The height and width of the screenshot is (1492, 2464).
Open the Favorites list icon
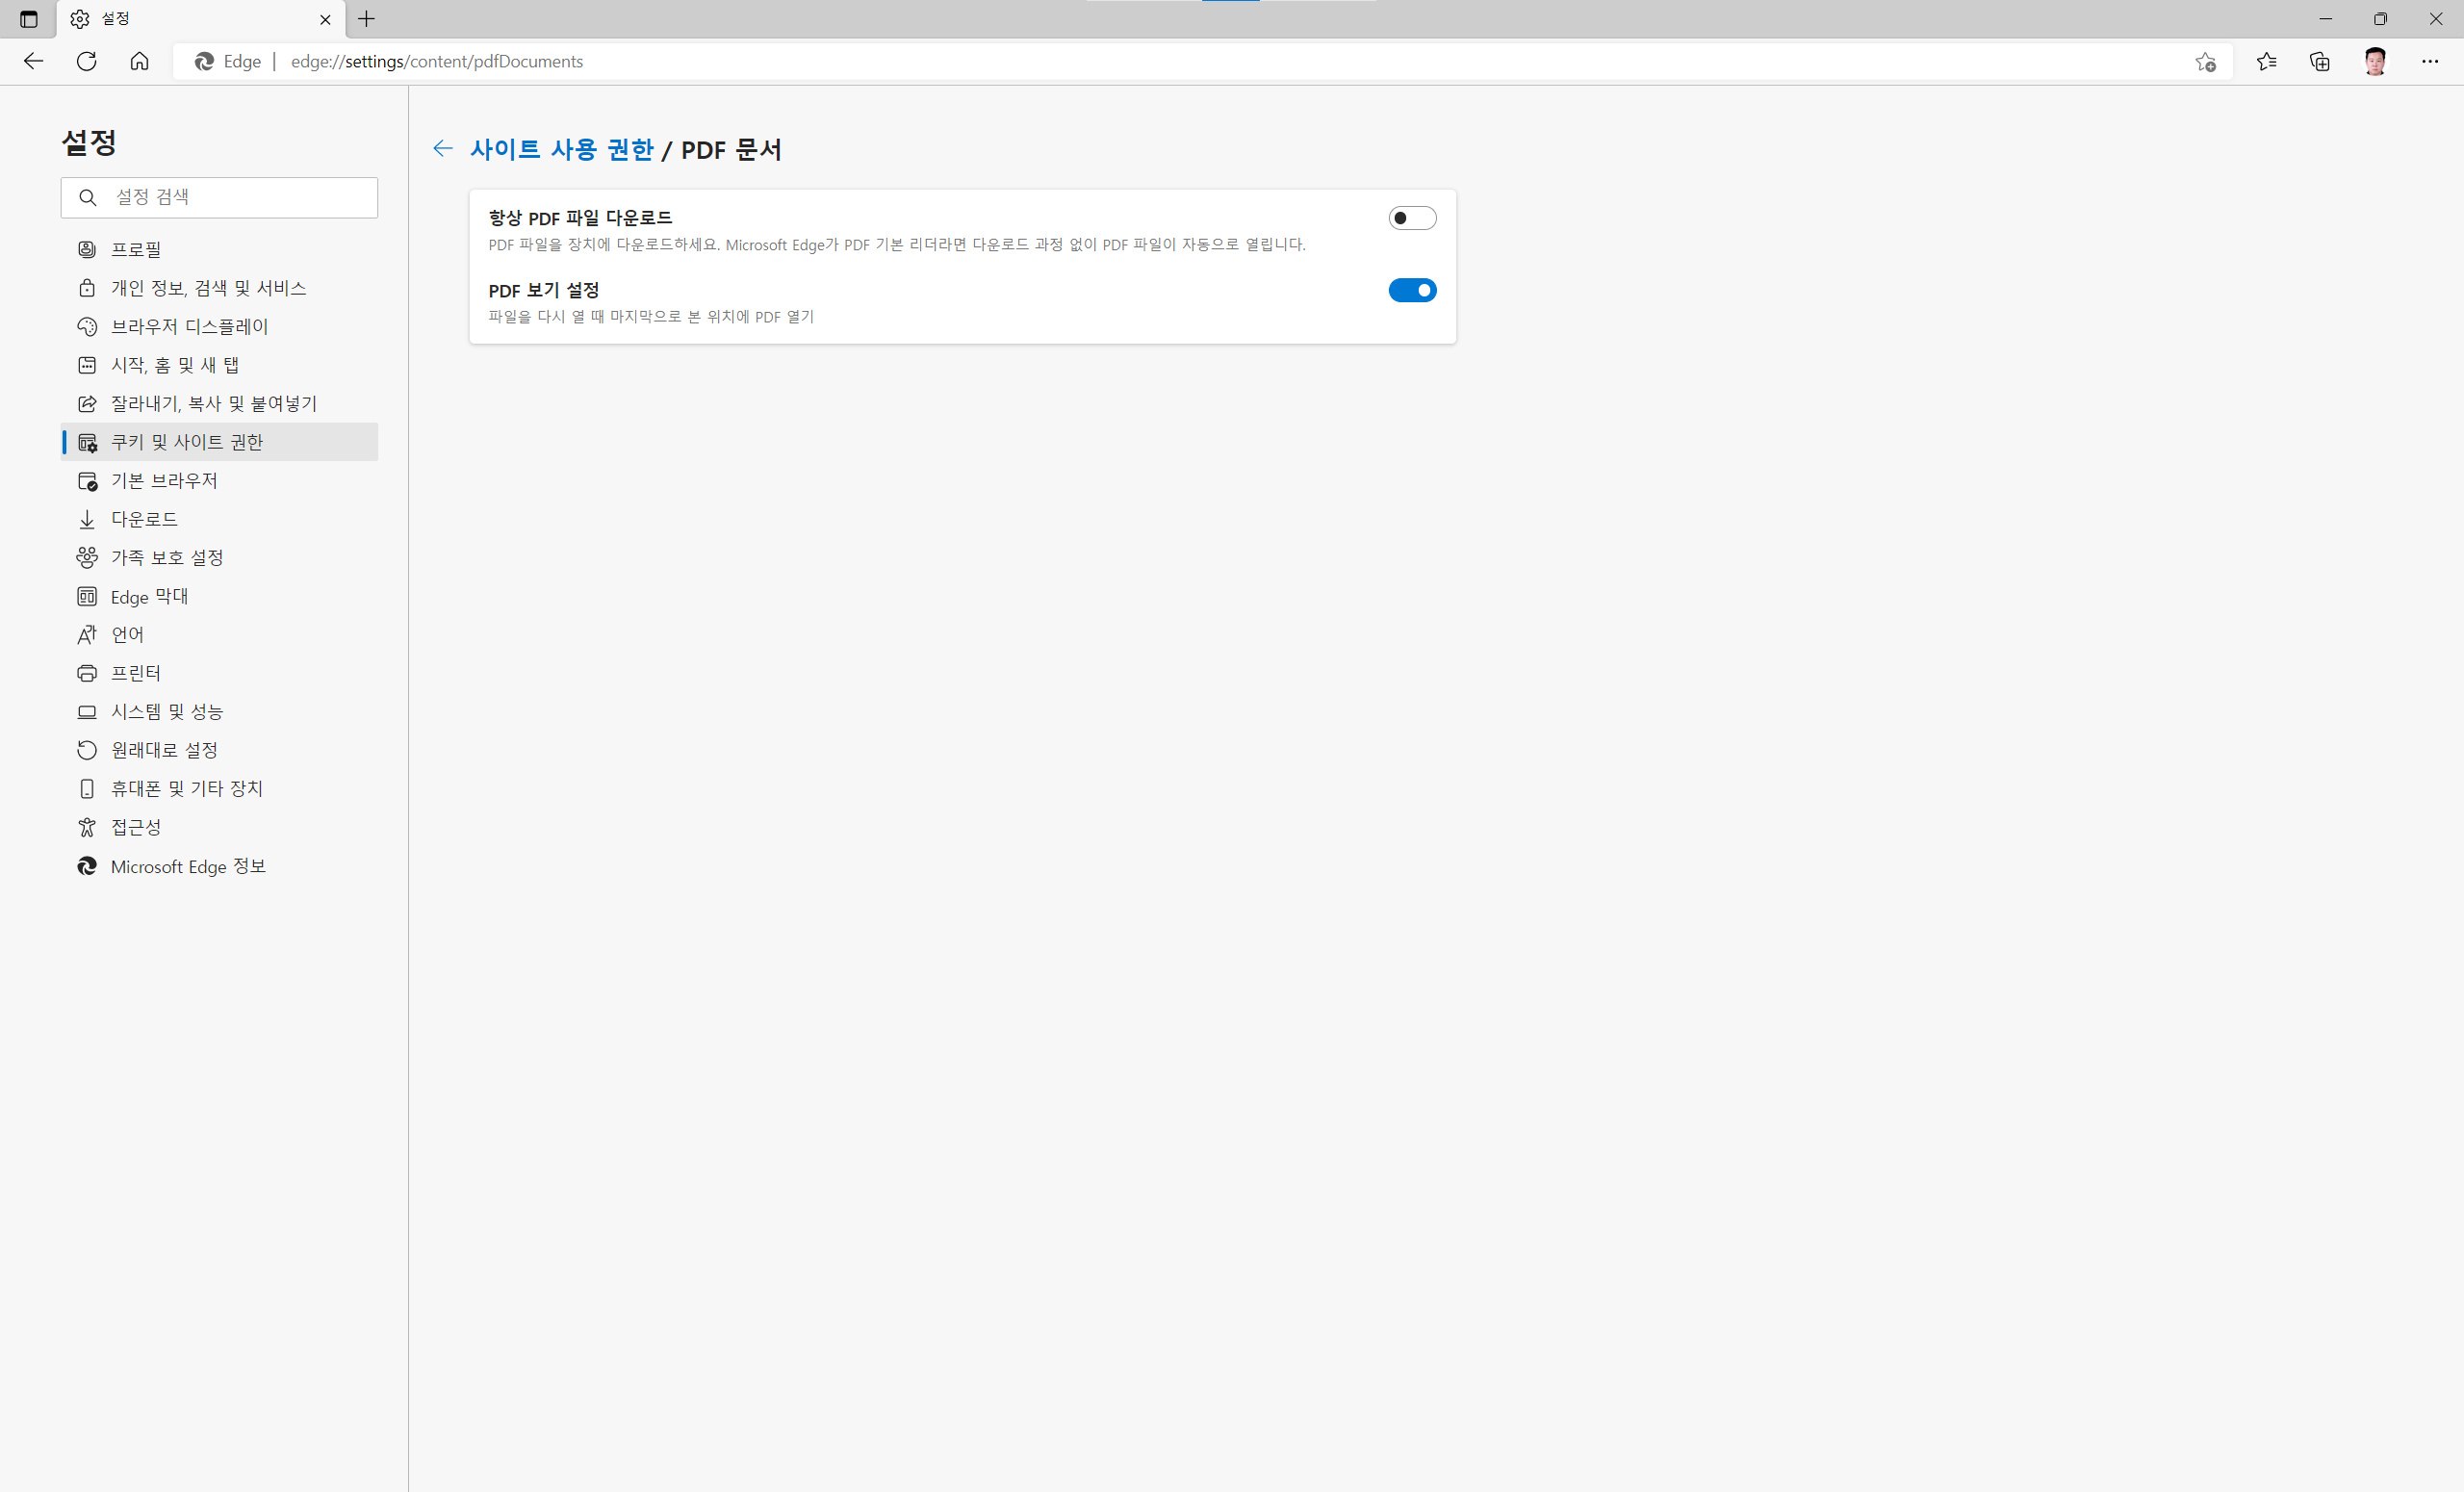click(x=2266, y=62)
